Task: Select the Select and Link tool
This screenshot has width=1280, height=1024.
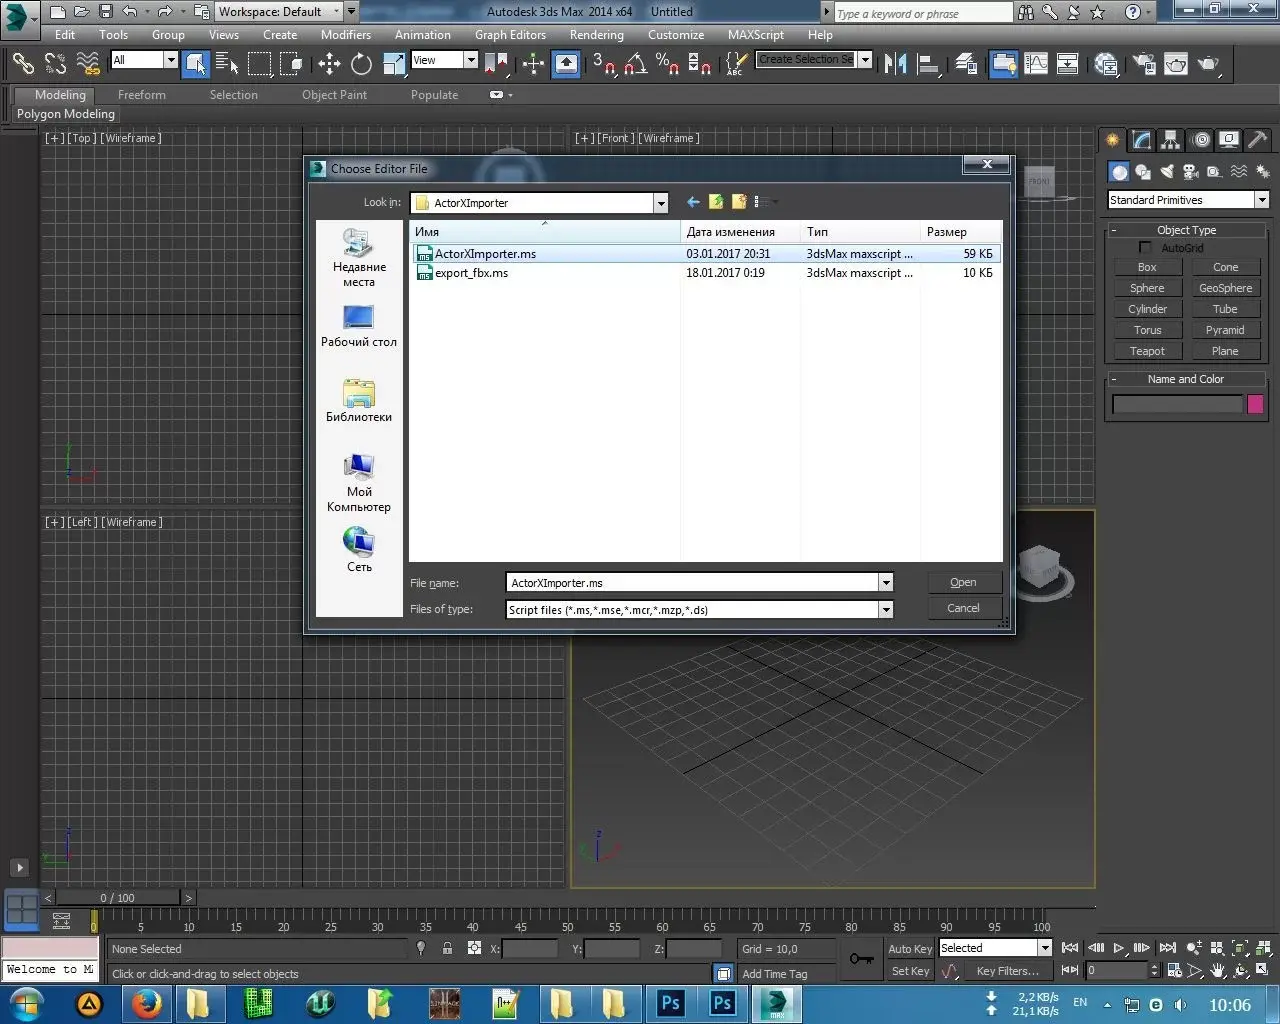Action: (x=23, y=64)
